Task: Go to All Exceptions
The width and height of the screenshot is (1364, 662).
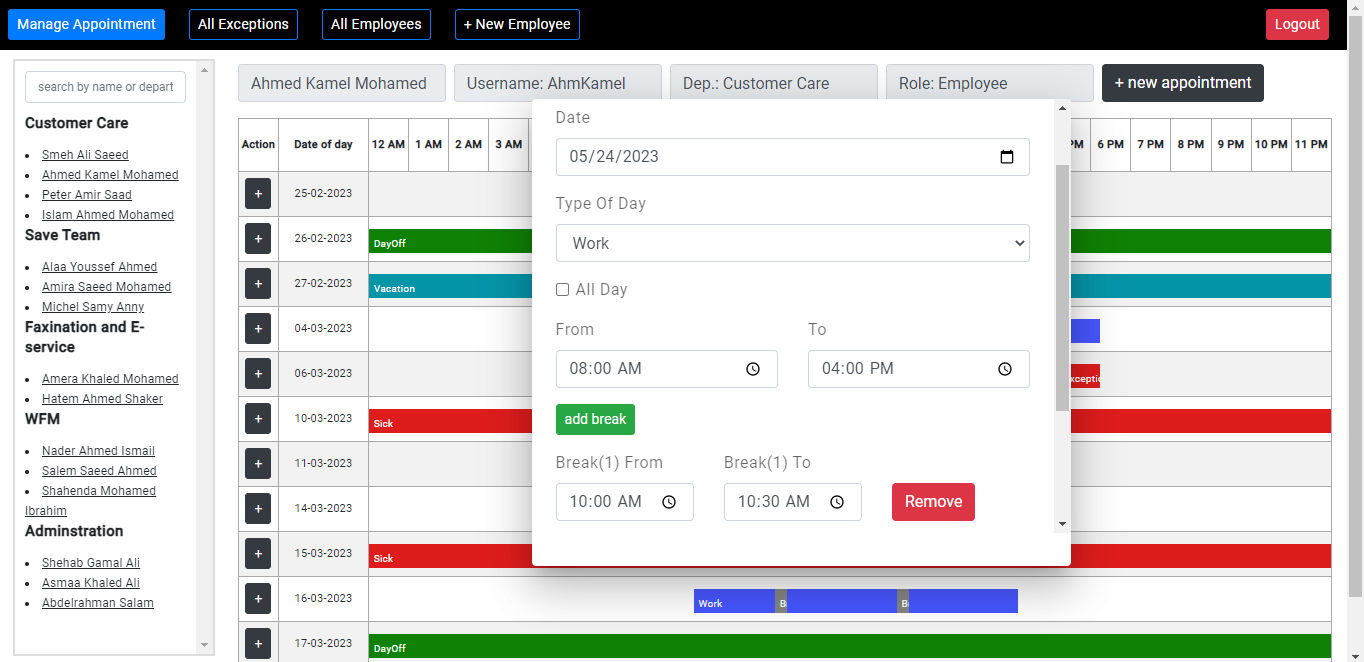Action: pyautogui.click(x=243, y=24)
